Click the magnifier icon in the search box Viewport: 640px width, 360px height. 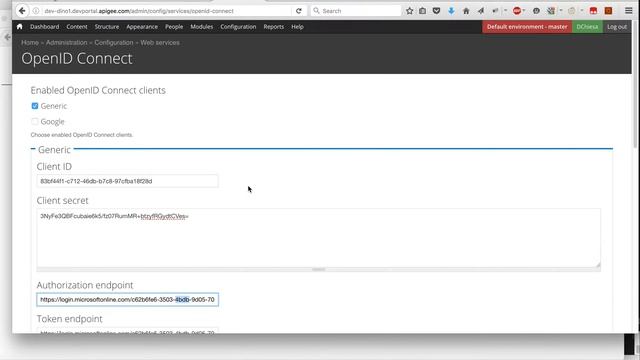[x=316, y=11]
